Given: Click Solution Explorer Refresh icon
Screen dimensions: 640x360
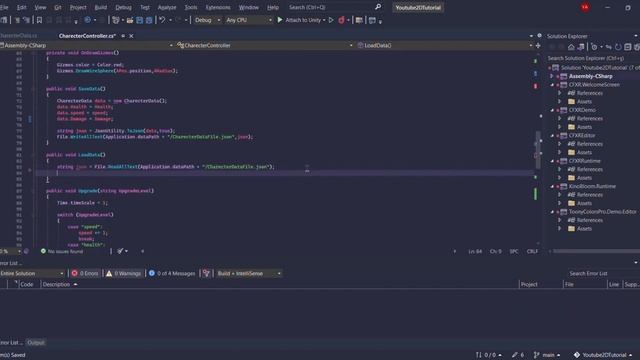Looking at the screenshot, I should coord(618,47).
